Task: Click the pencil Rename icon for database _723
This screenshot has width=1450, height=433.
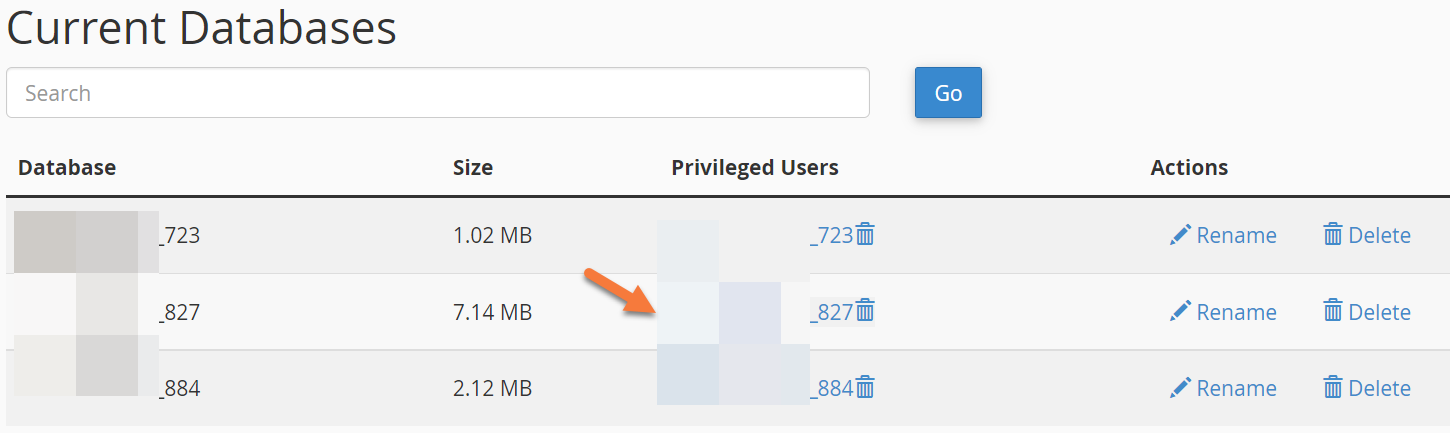Action: tap(1181, 235)
